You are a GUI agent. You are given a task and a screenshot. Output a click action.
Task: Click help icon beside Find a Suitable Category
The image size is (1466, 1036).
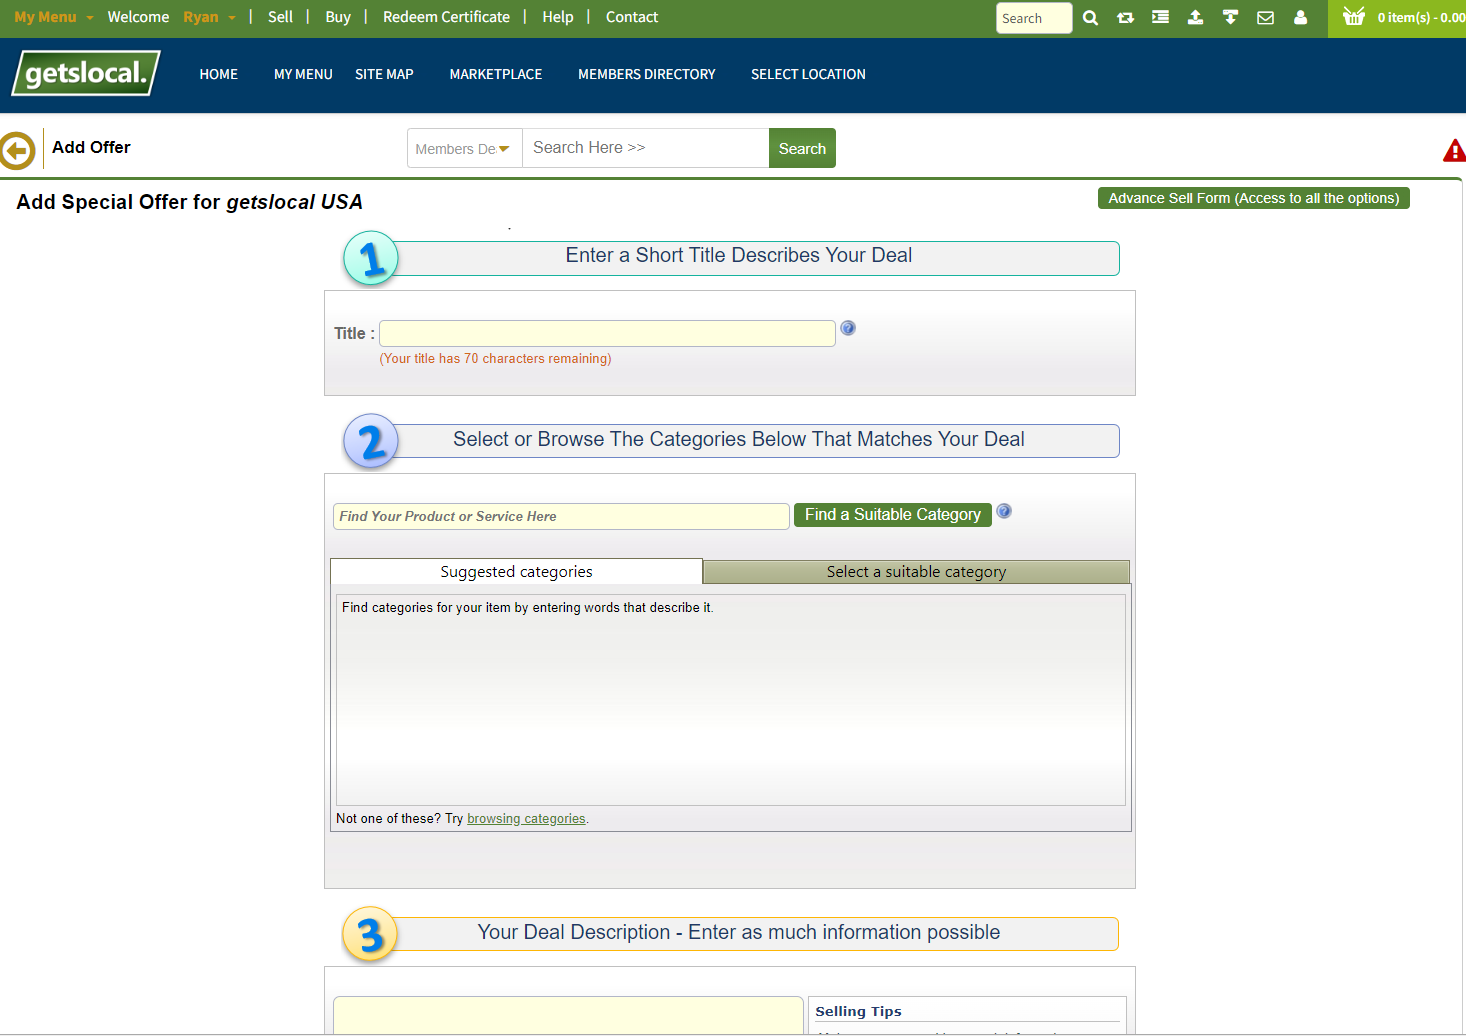[x=1004, y=511]
